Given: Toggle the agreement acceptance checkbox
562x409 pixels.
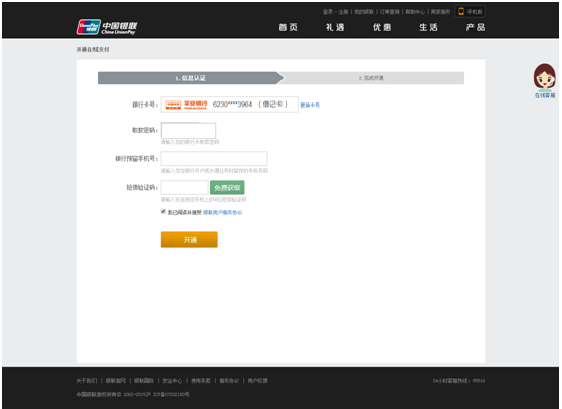Looking at the screenshot, I should pyautogui.click(x=163, y=211).
